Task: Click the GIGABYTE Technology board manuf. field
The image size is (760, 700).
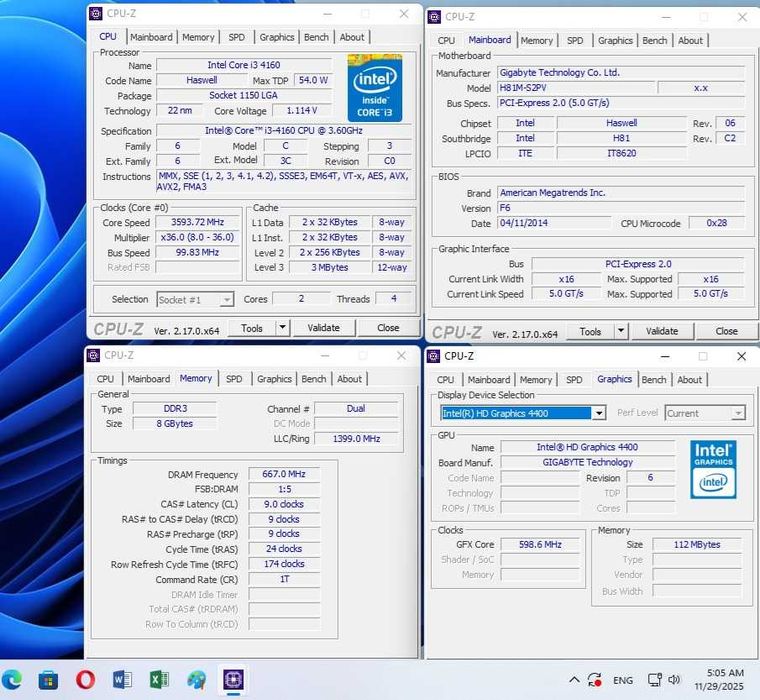Action: point(588,462)
